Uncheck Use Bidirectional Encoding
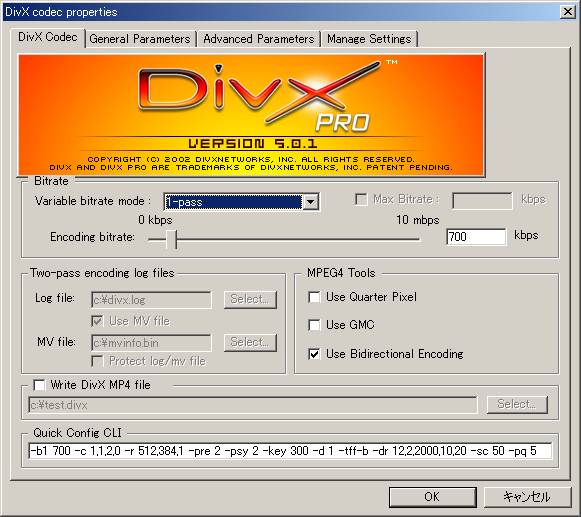 tap(314, 354)
